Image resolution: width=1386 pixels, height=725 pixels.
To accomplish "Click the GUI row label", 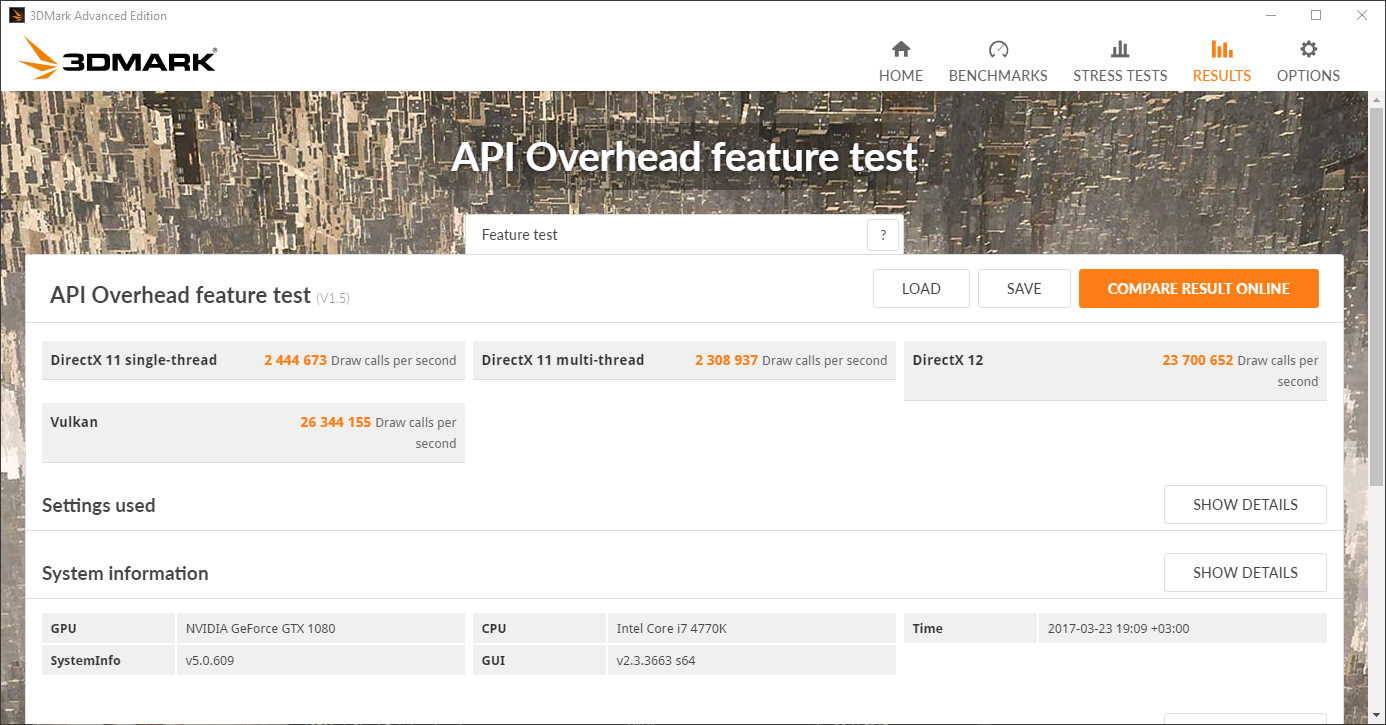I will pos(492,661).
